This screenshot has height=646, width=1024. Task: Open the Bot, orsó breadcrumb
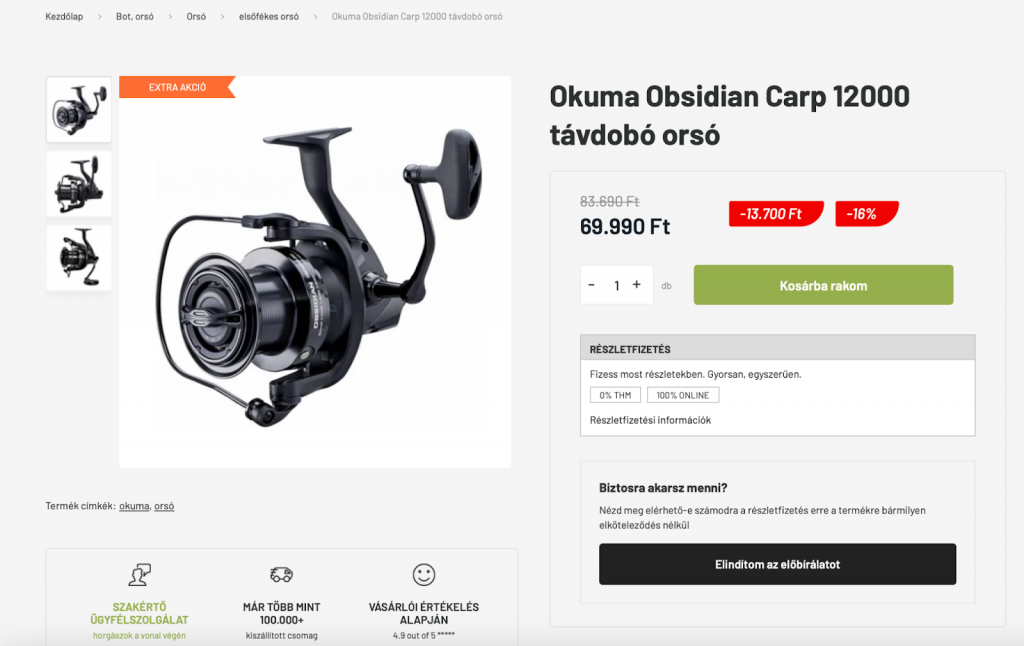pos(135,16)
